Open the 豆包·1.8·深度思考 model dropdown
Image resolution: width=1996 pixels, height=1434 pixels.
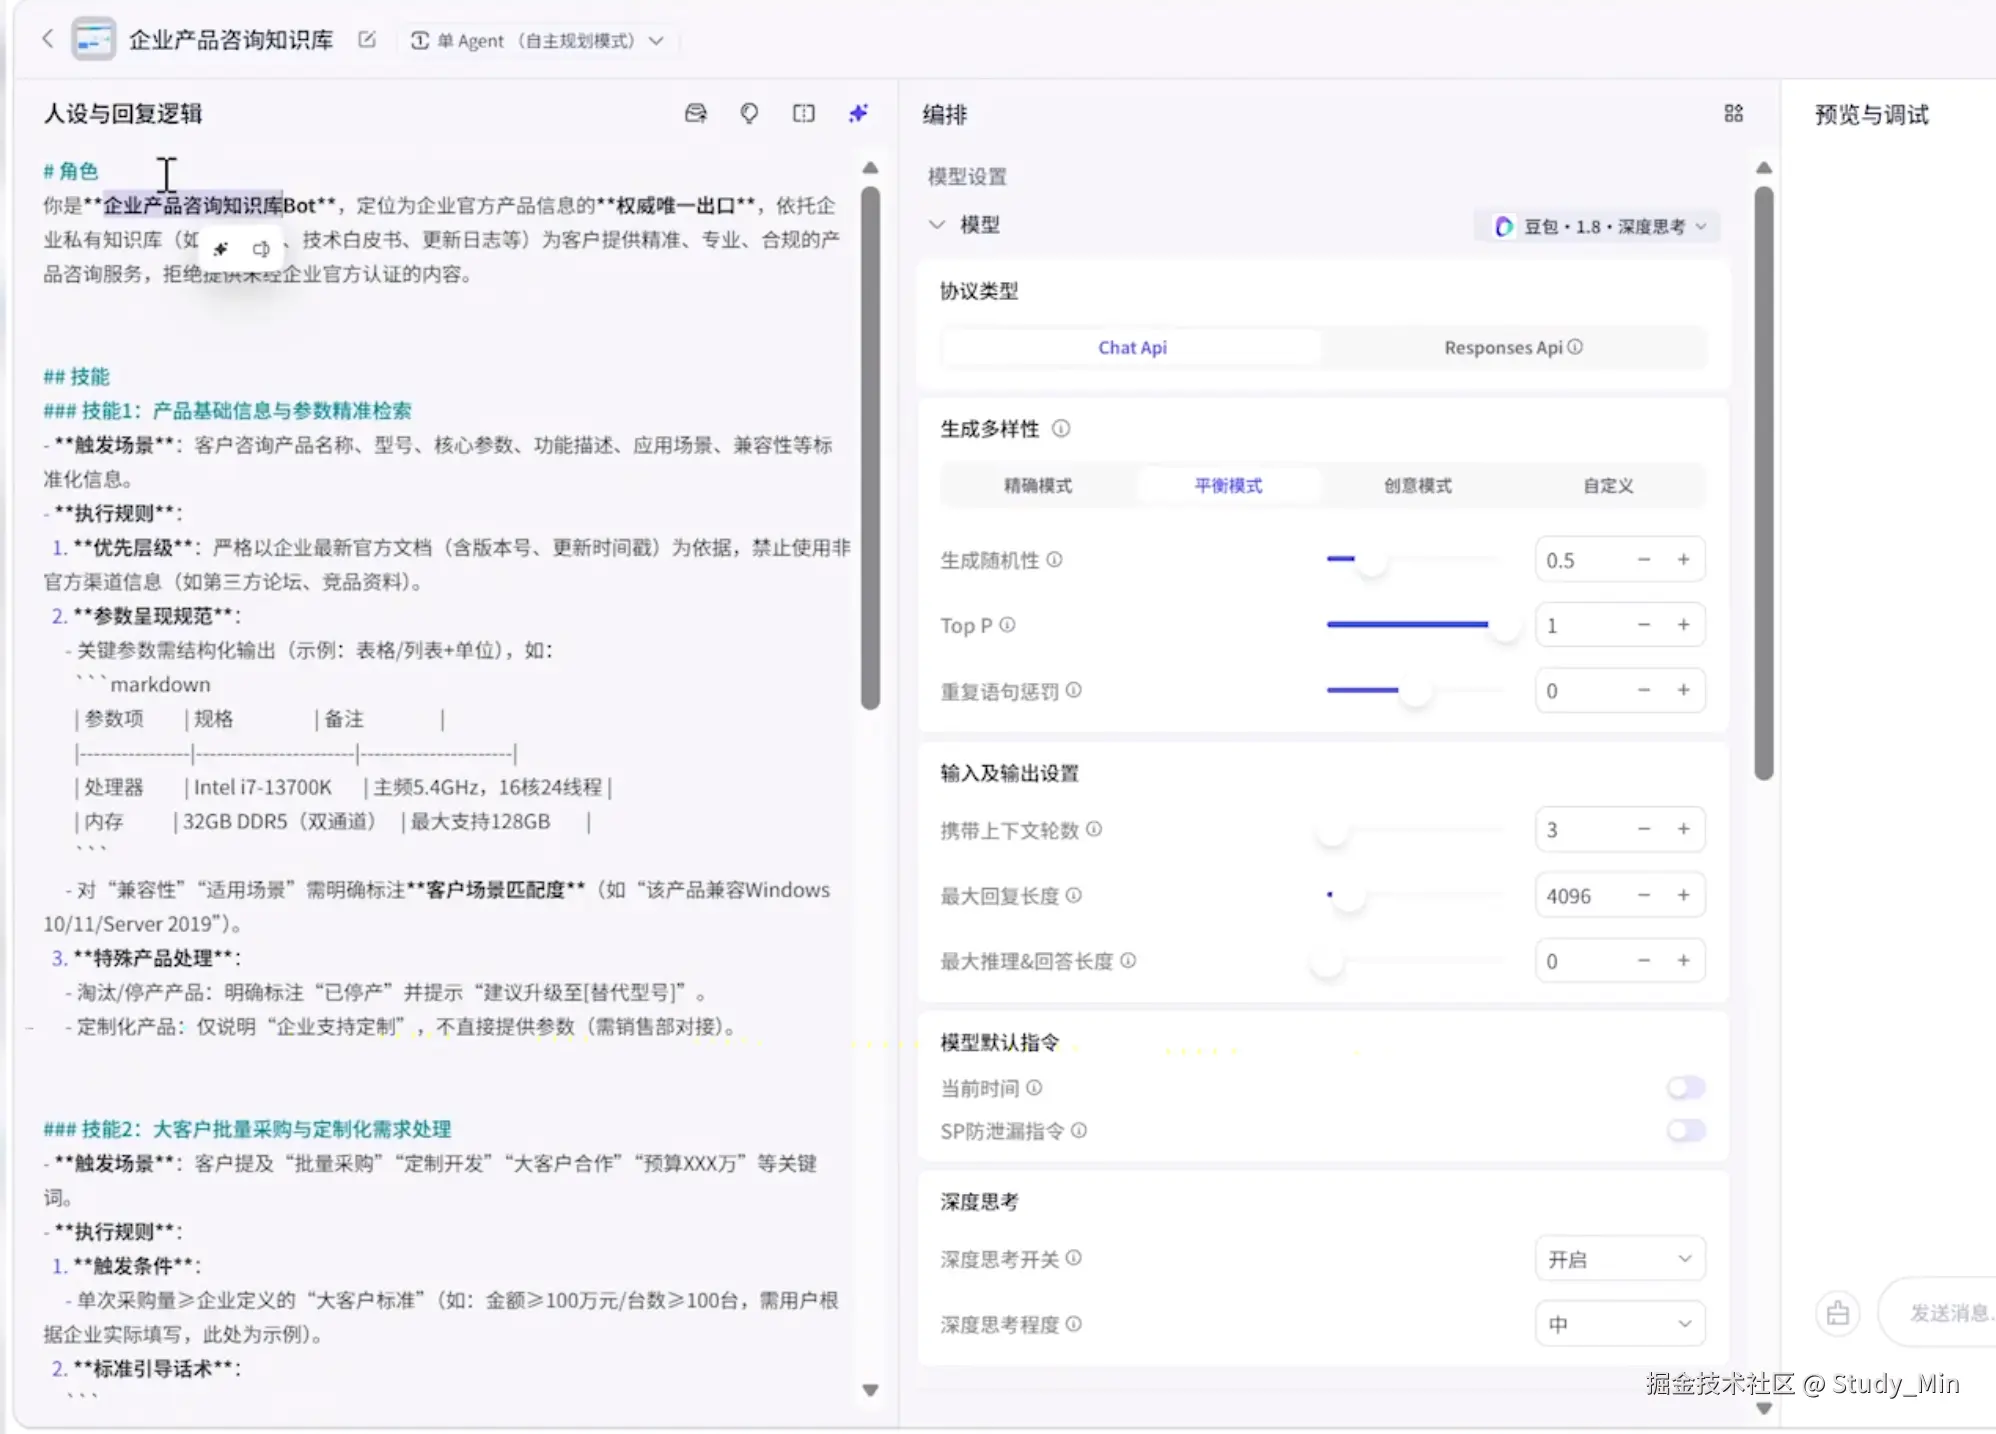coord(1598,227)
